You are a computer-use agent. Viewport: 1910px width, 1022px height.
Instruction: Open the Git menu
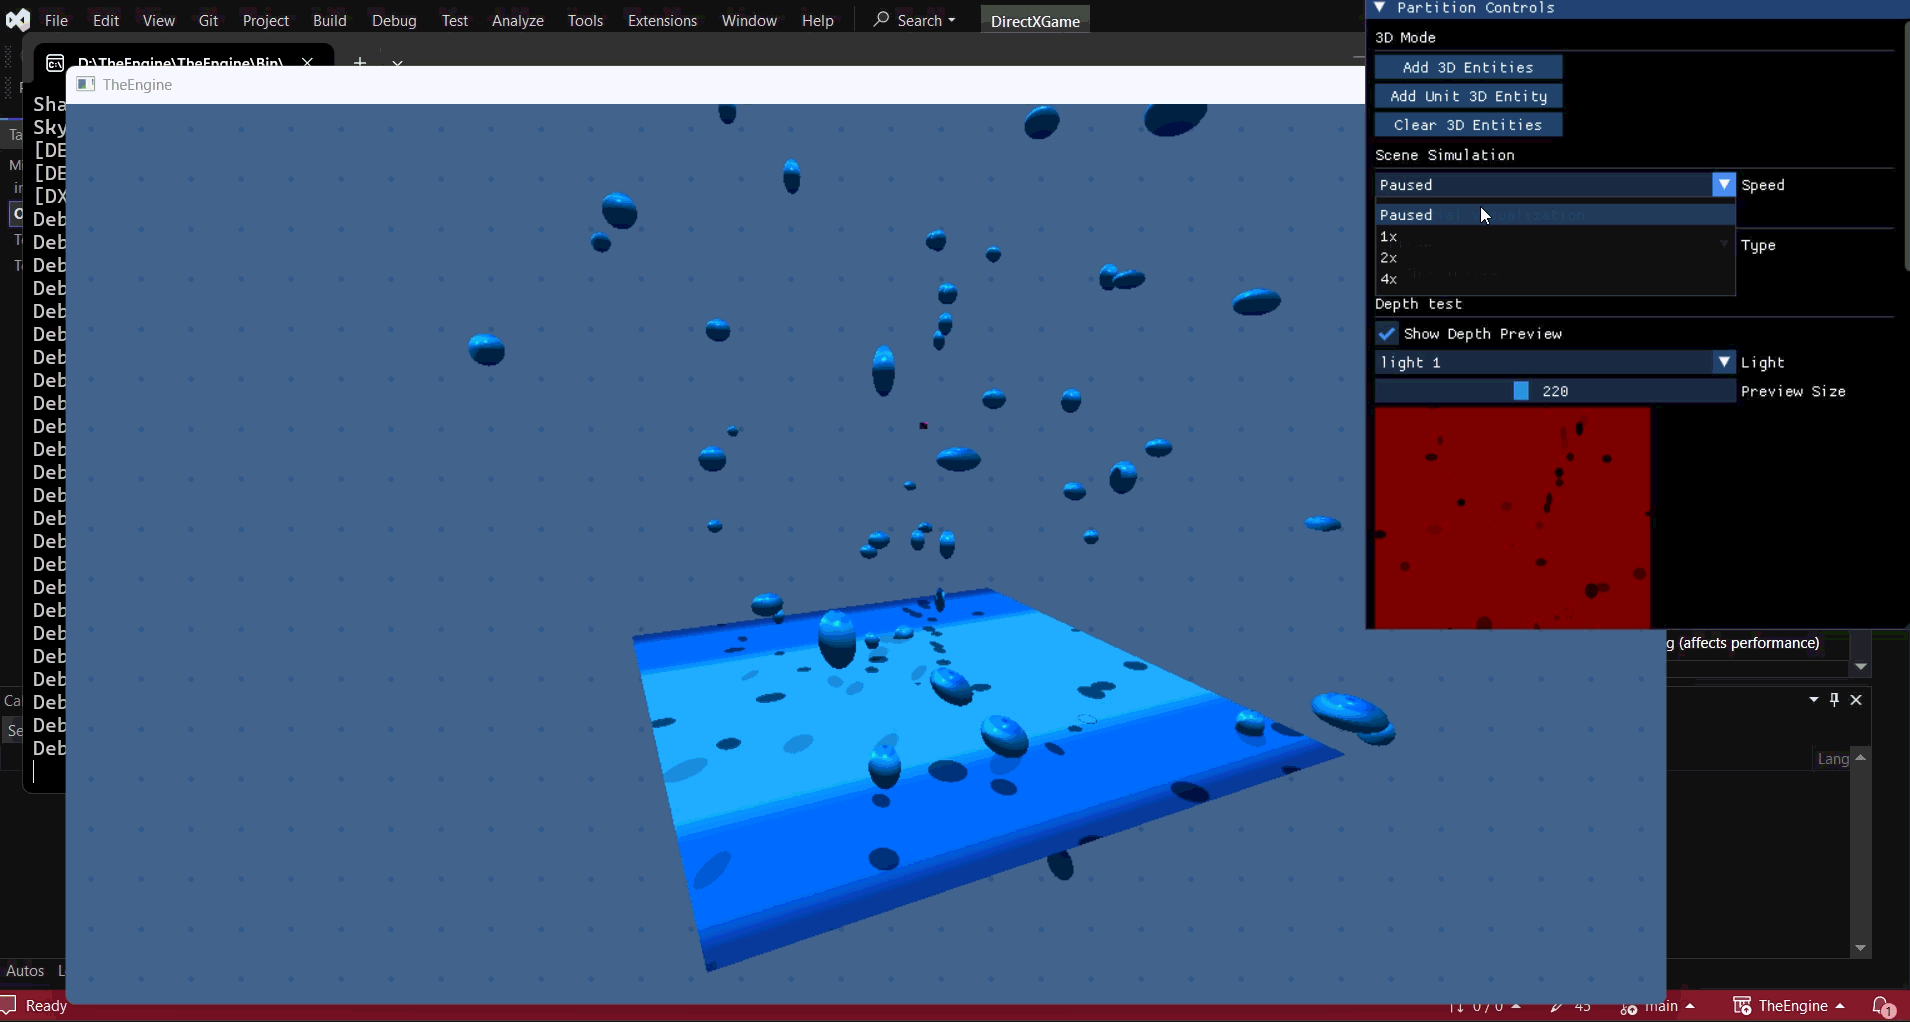[x=207, y=19]
